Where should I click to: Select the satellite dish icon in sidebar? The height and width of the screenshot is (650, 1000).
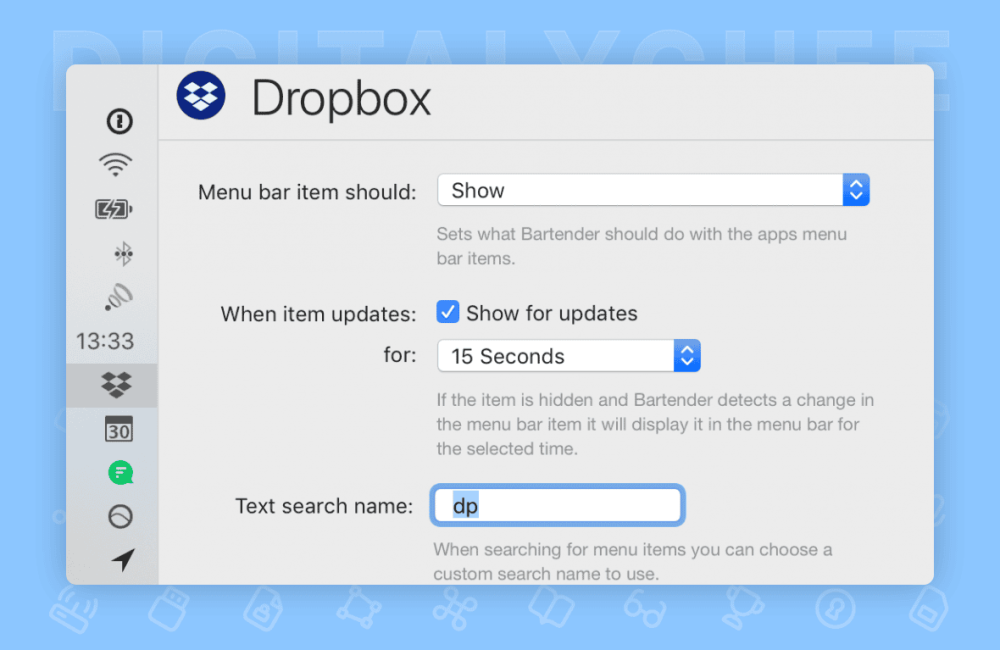click(119, 297)
